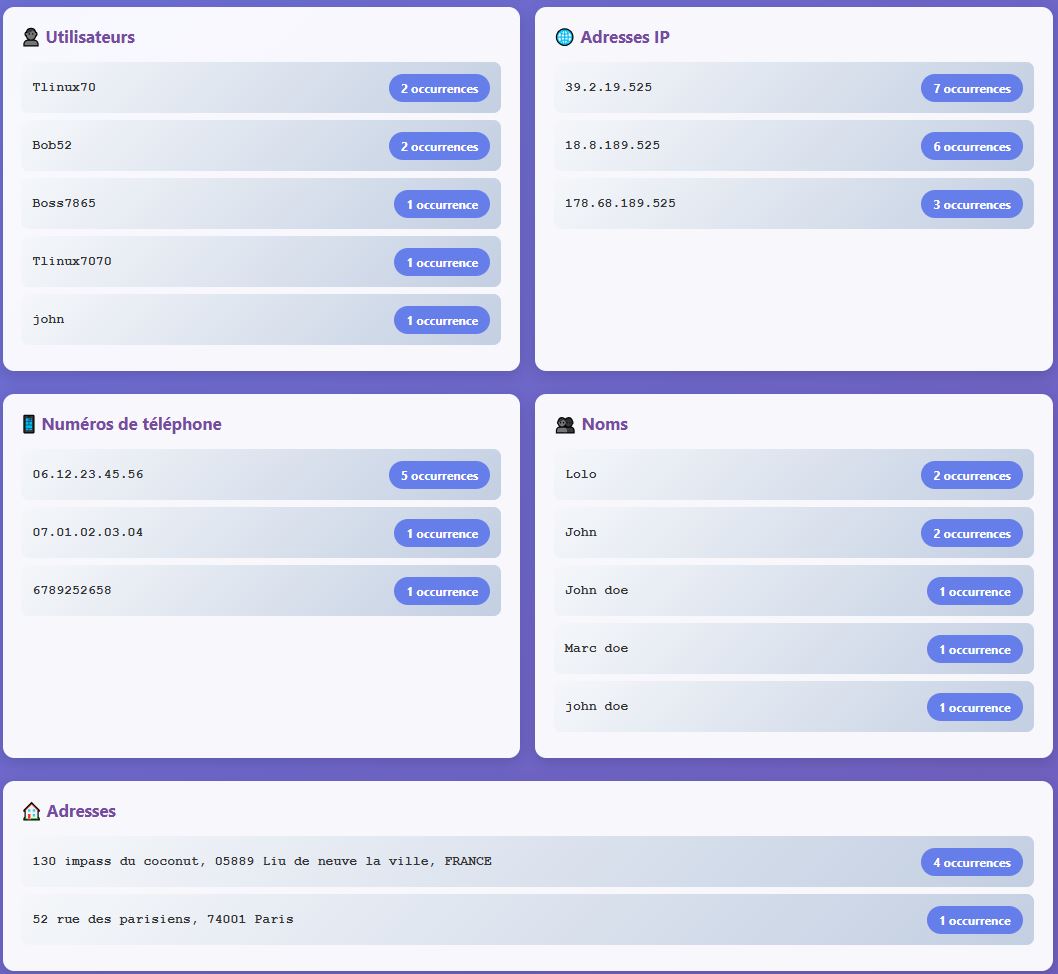
Task: Click the house icon beside Adresses
Action: click(31, 812)
